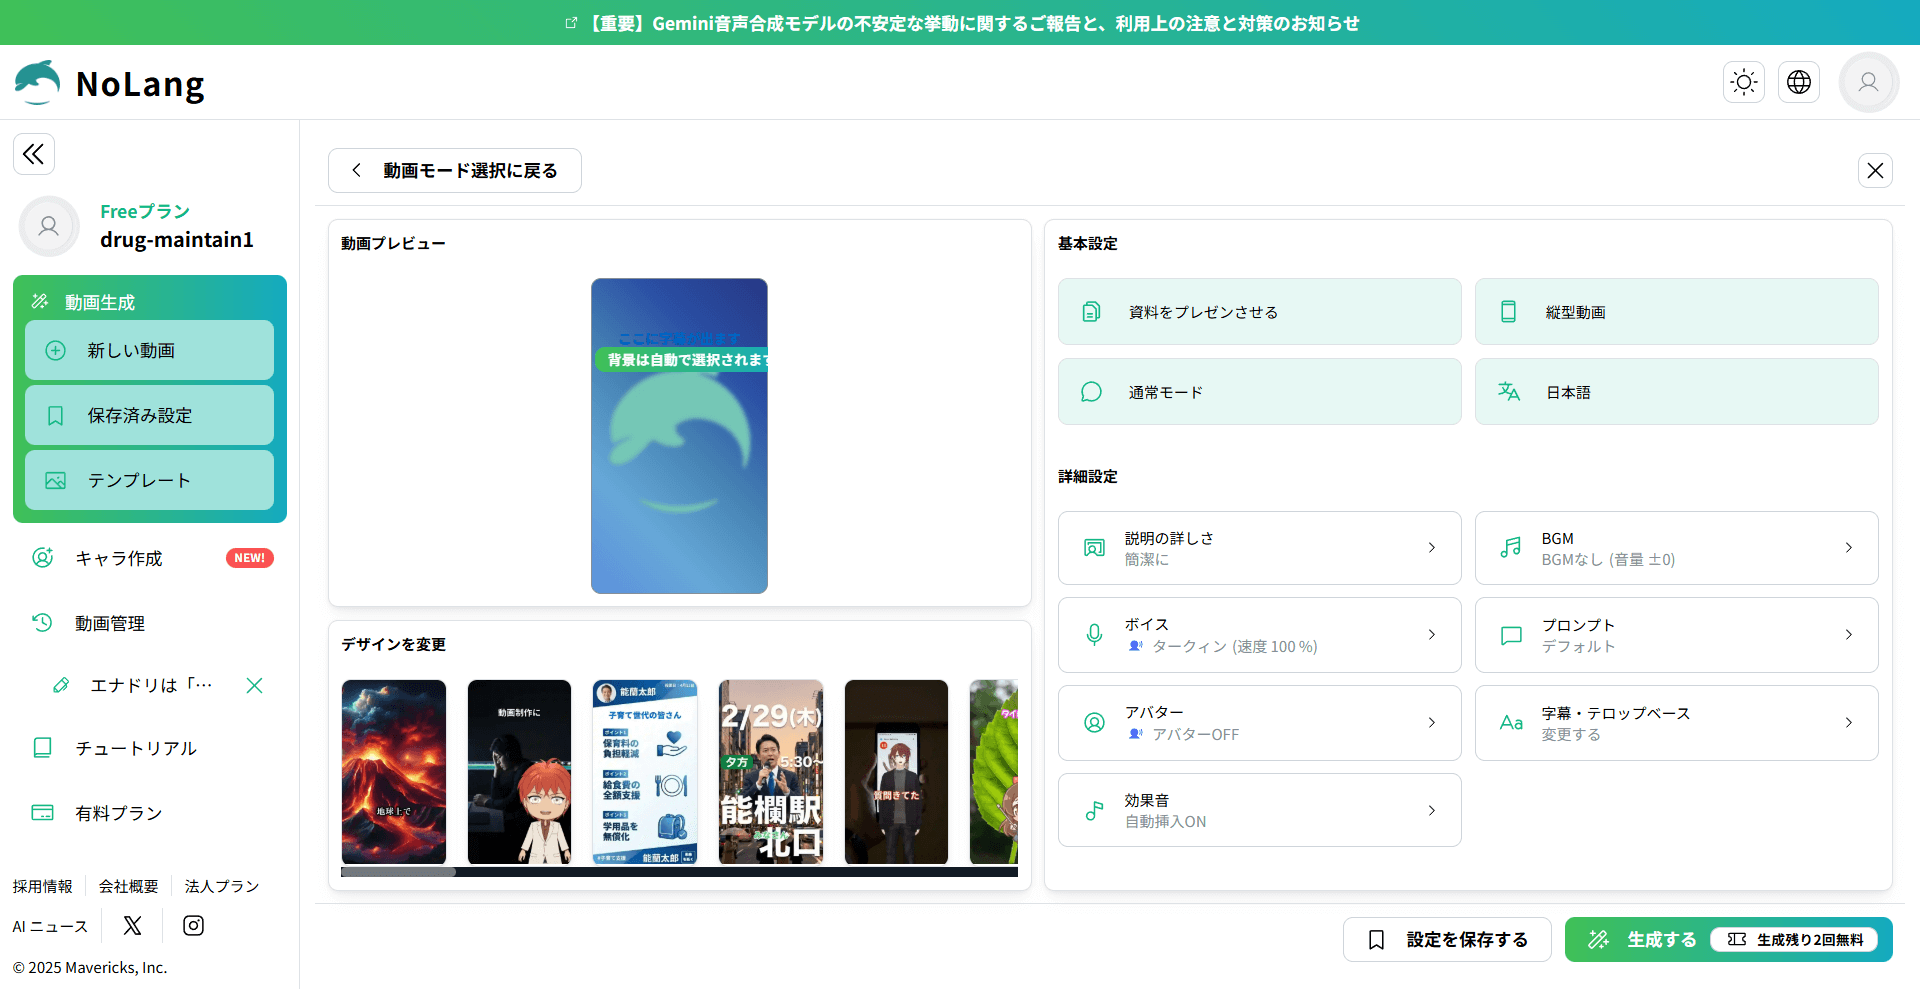The height and width of the screenshot is (989, 1920).
Task: Close the エナドリは video entry
Action: point(254,685)
